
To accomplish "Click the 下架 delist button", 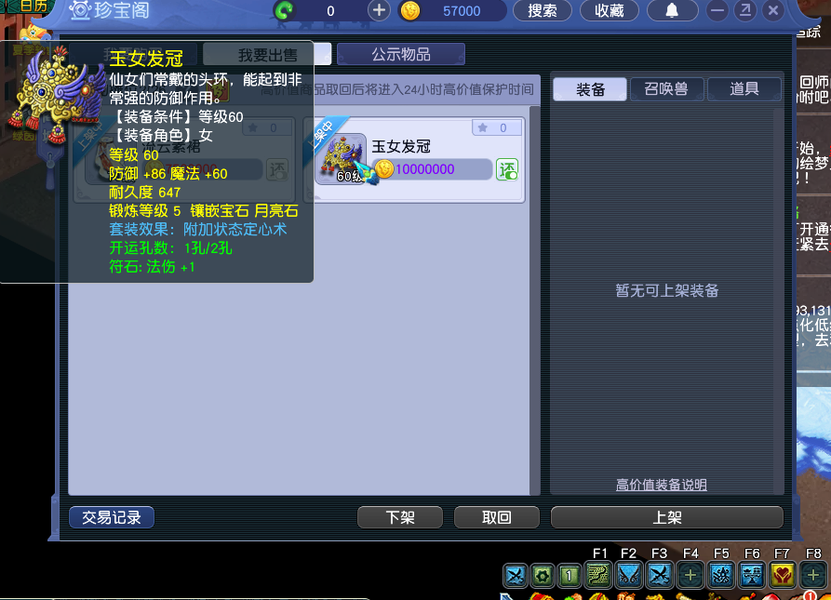I will 400,517.
